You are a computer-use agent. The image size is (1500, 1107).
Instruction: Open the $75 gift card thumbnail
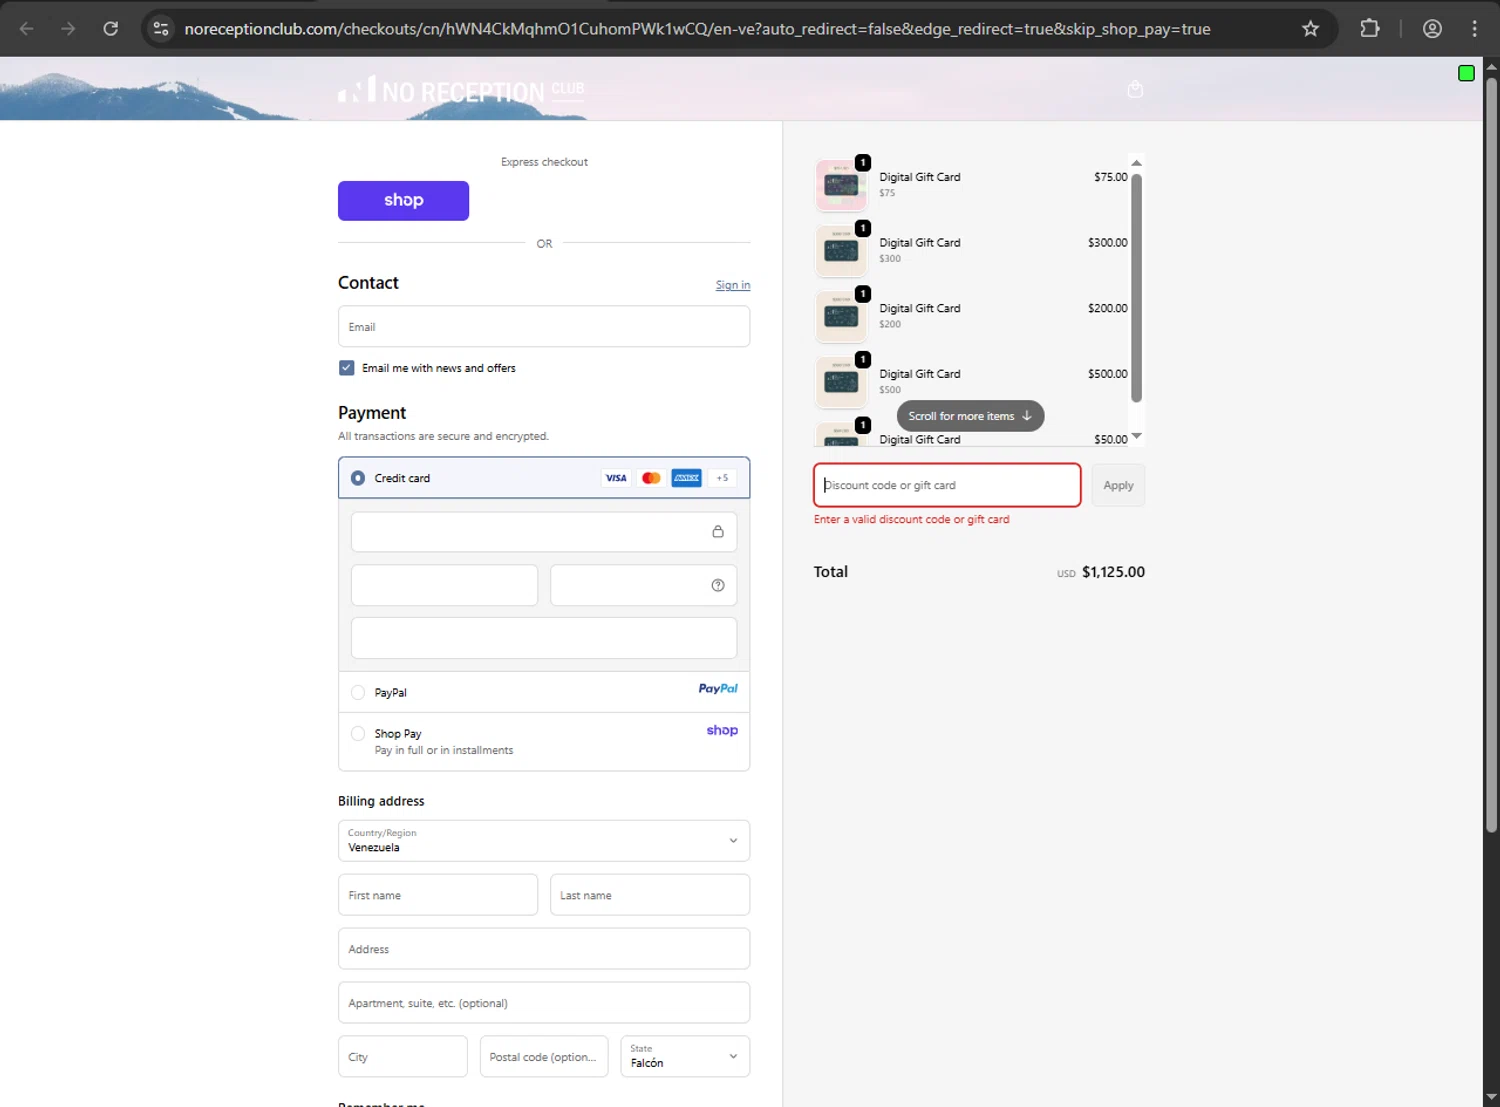[x=841, y=185]
